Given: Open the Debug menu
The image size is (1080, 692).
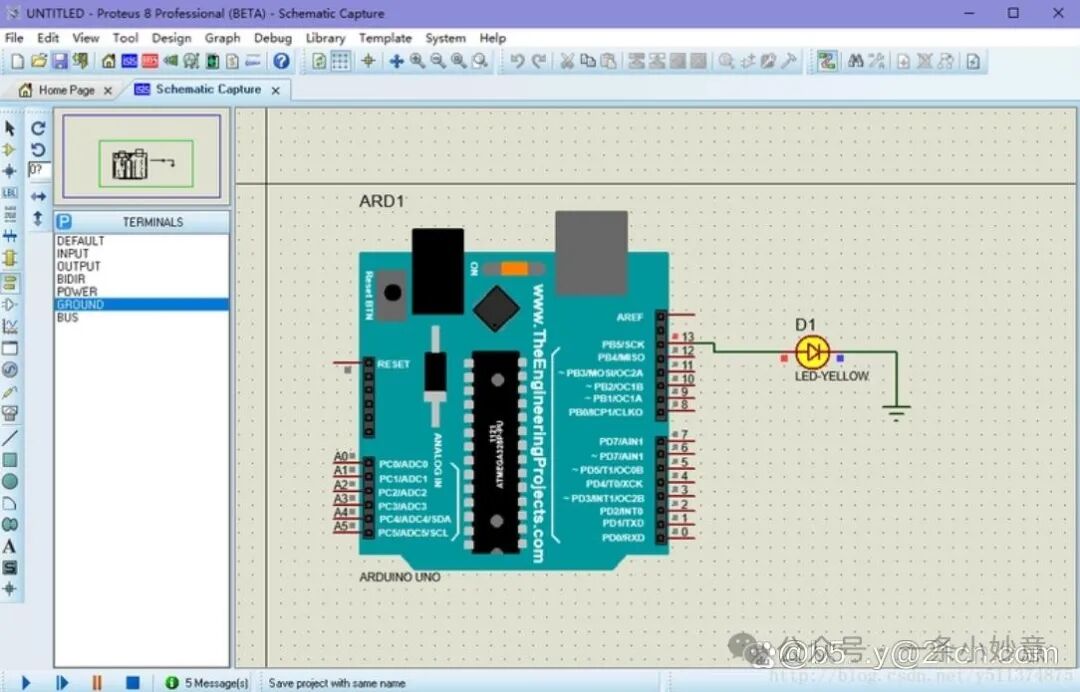Looking at the screenshot, I should tap(272, 38).
